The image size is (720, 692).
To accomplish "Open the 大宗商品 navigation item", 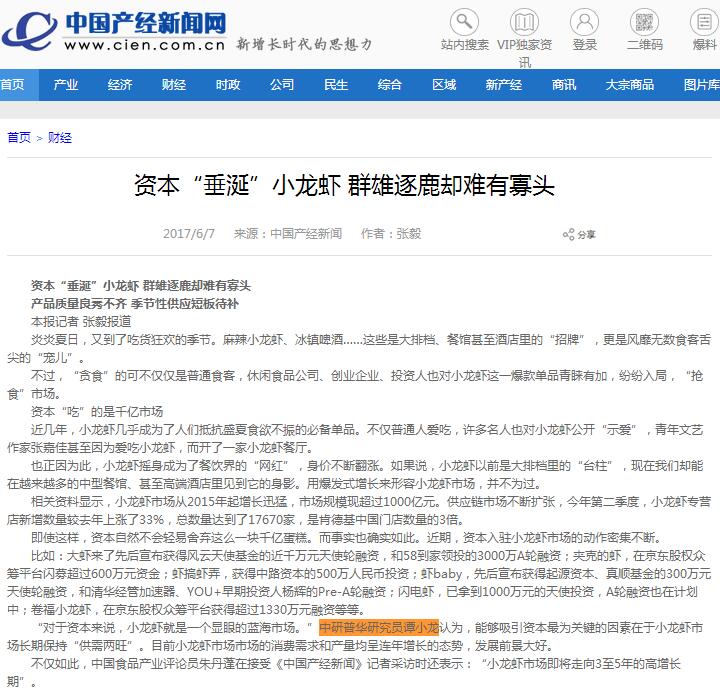I will click(630, 84).
